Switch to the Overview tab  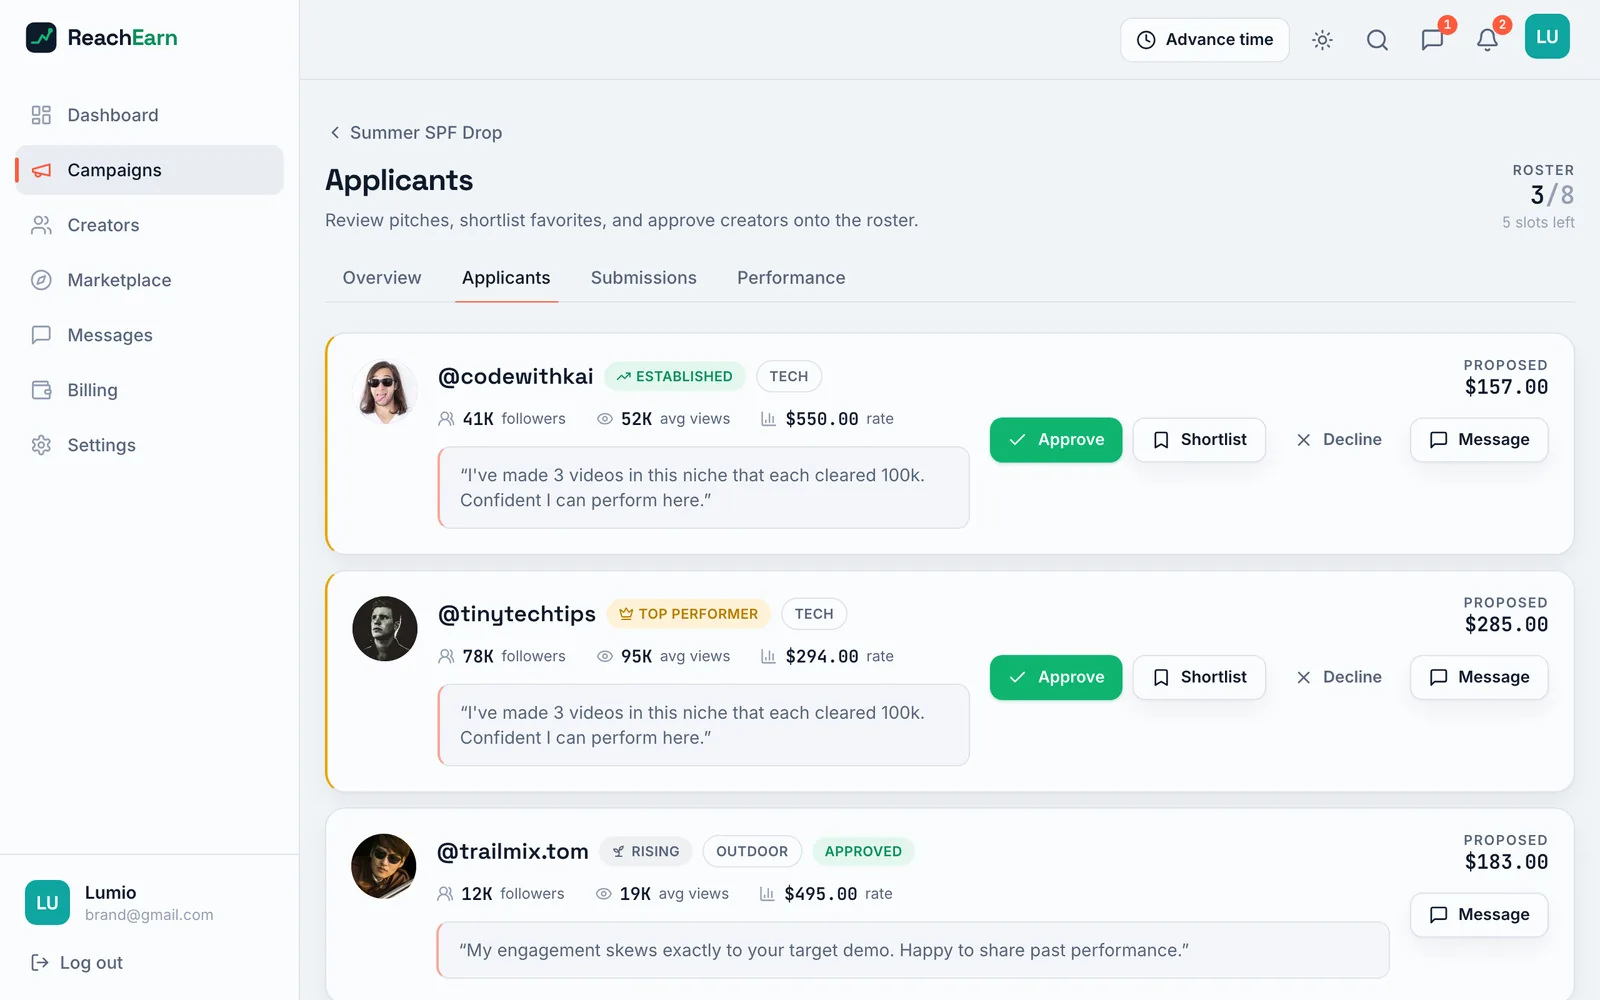coord(382,278)
